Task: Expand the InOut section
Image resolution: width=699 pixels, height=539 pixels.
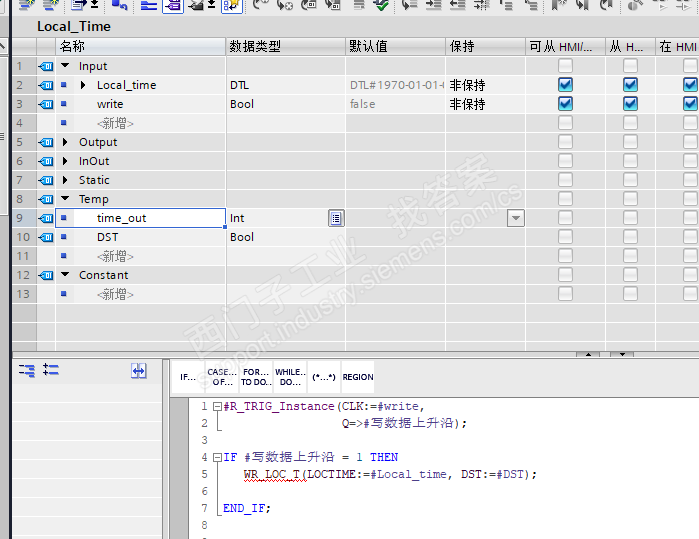Action: (x=65, y=161)
